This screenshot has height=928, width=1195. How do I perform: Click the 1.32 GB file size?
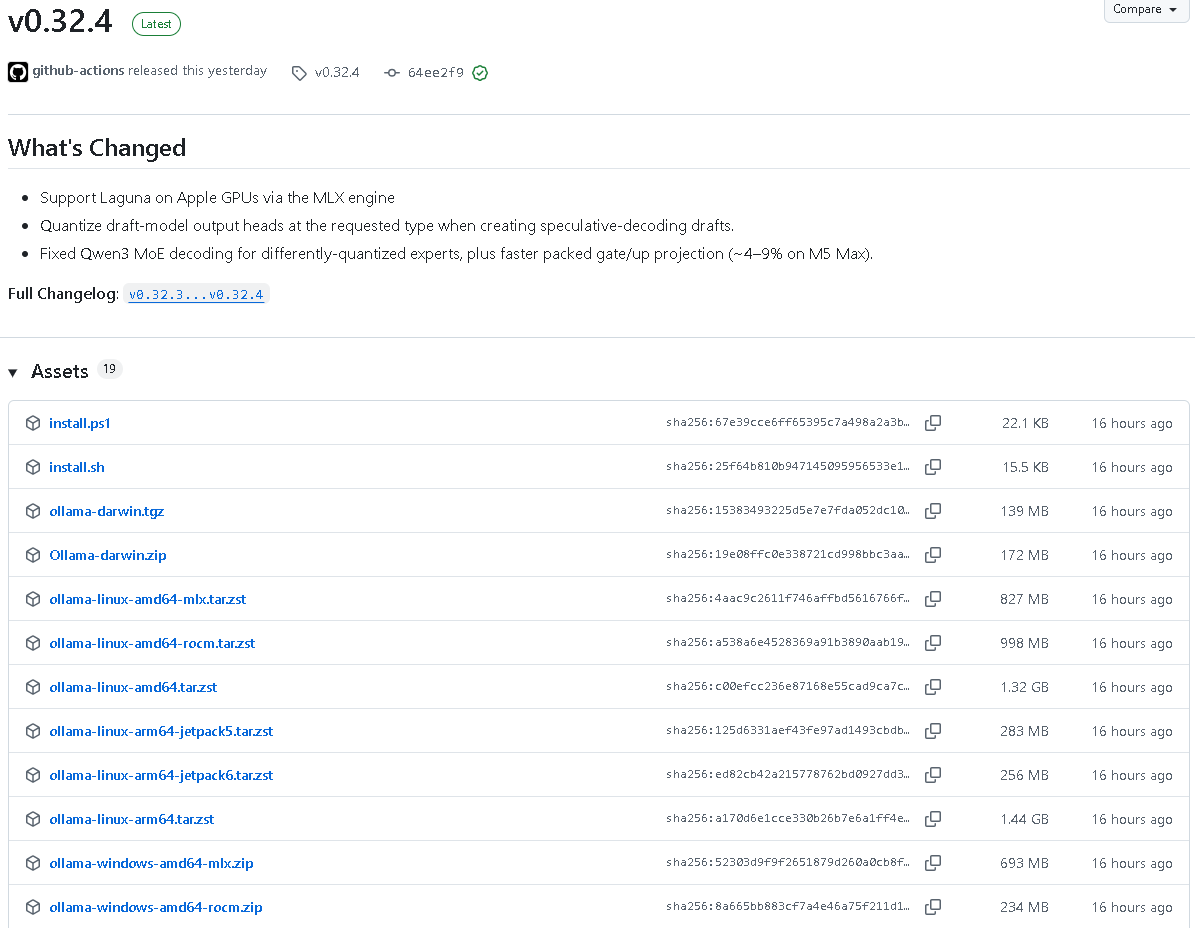pyautogui.click(x=1024, y=687)
